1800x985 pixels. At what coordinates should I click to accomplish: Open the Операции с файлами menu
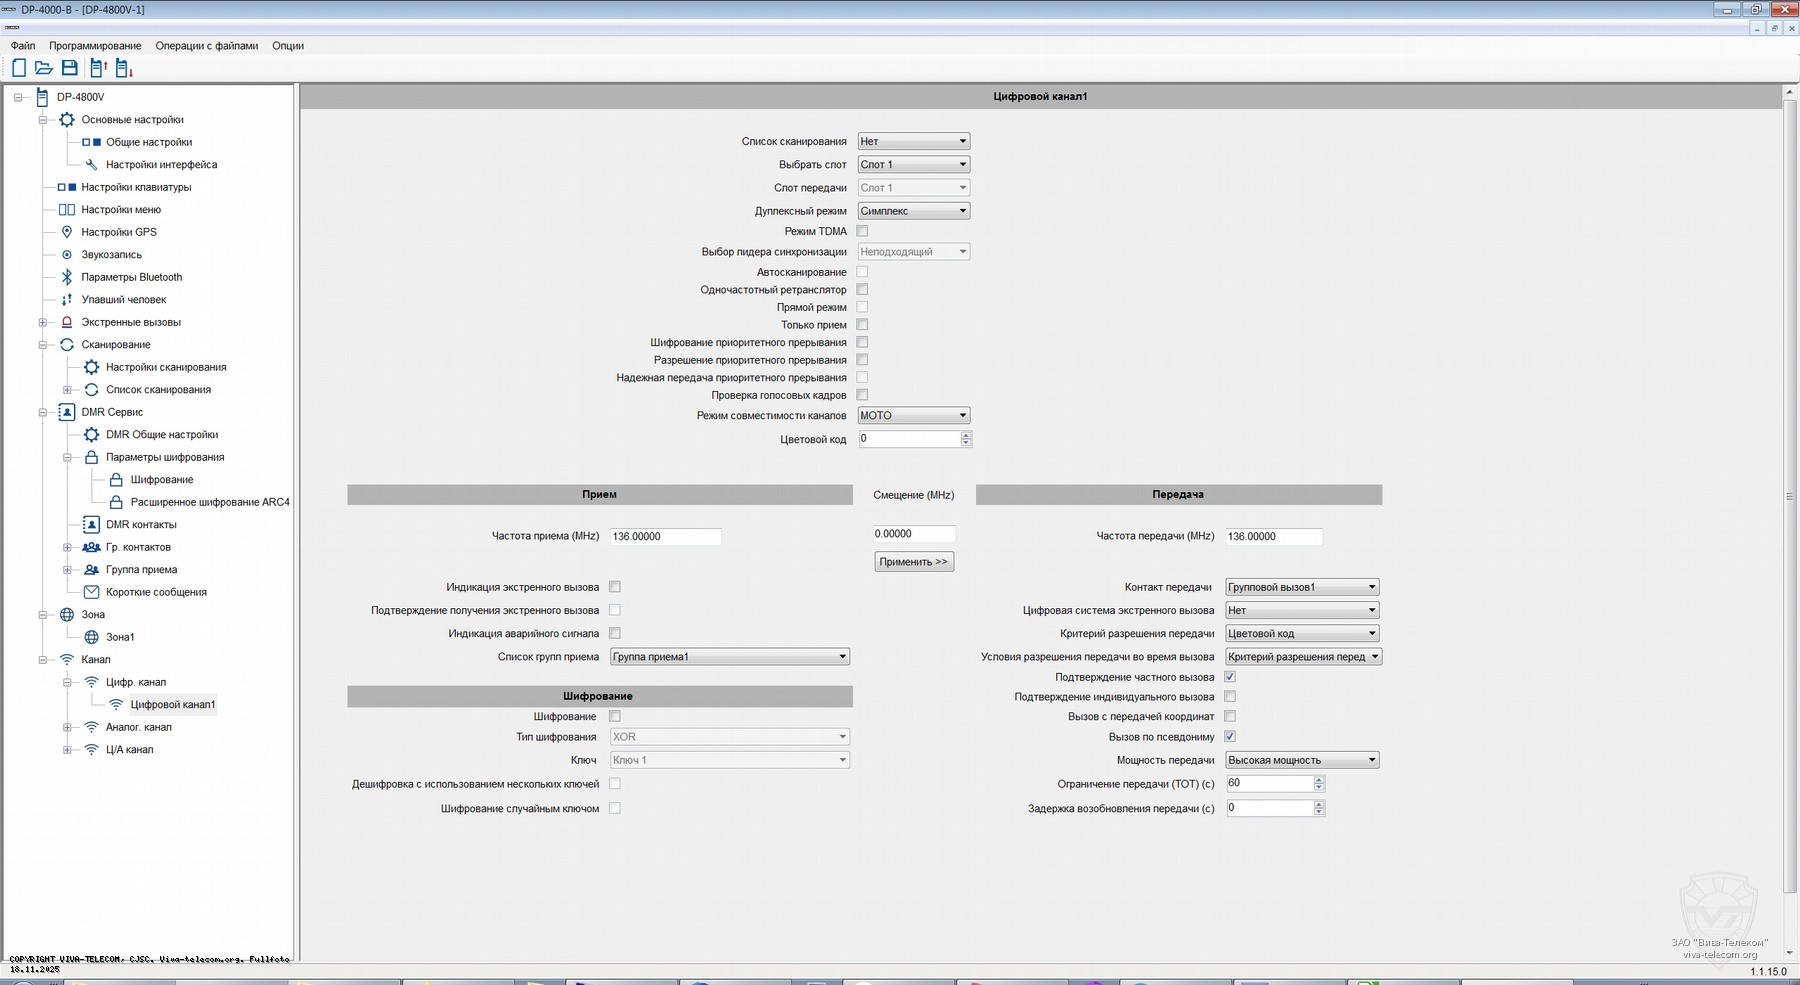click(x=206, y=46)
